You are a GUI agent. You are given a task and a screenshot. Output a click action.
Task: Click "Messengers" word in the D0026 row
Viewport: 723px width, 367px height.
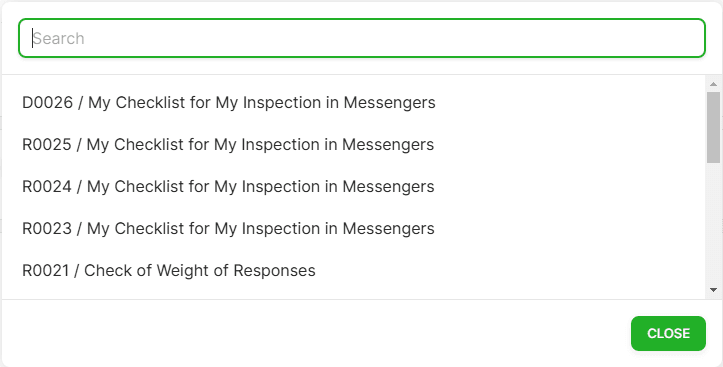(390, 102)
